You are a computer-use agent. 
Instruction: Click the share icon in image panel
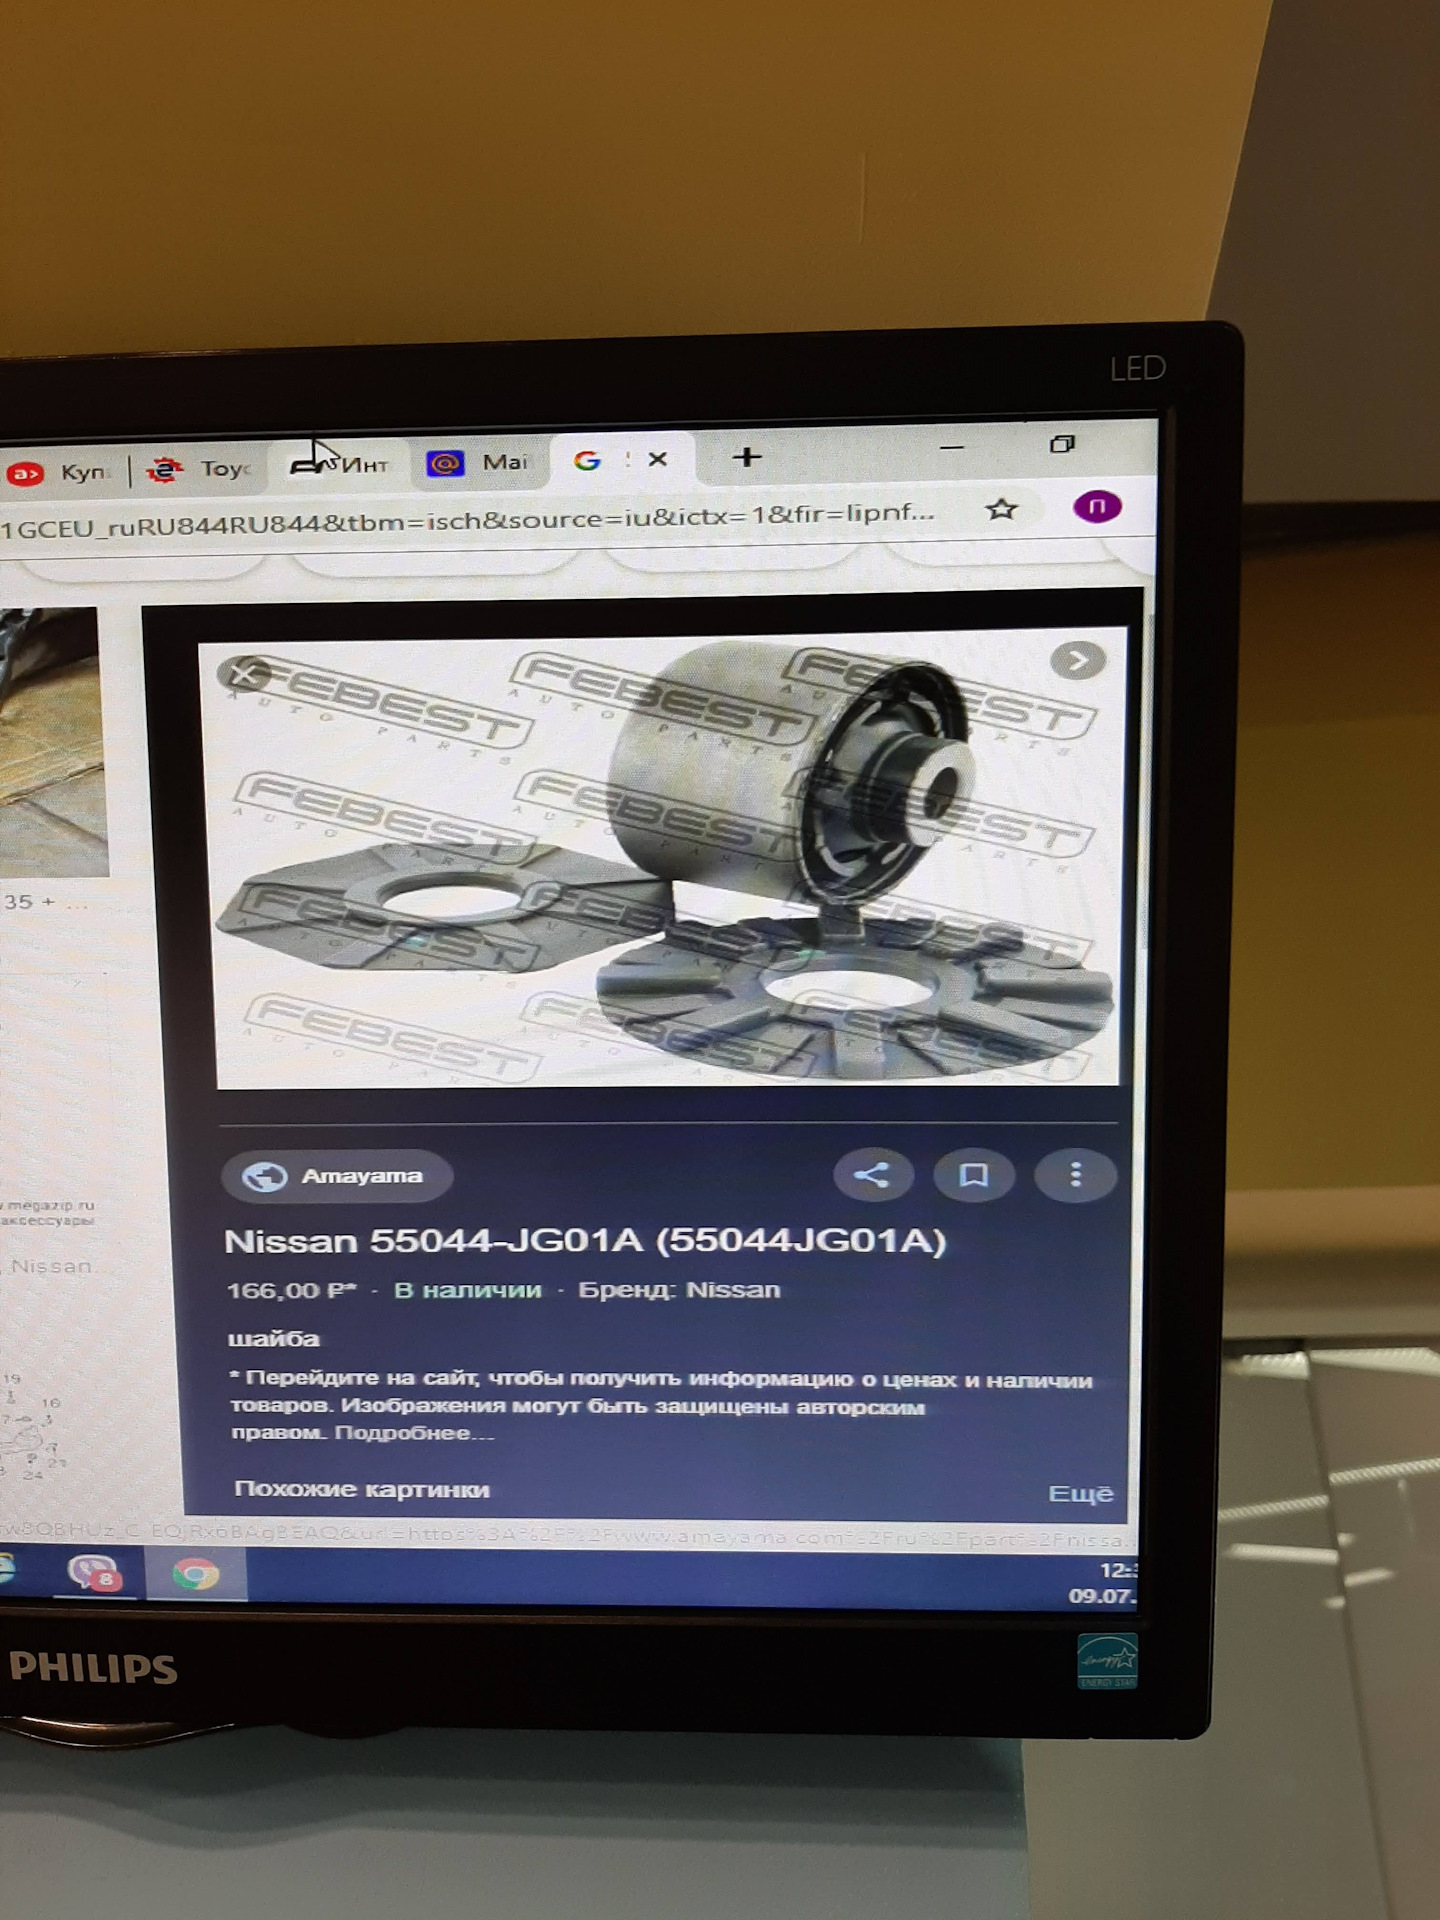(872, 1174)
